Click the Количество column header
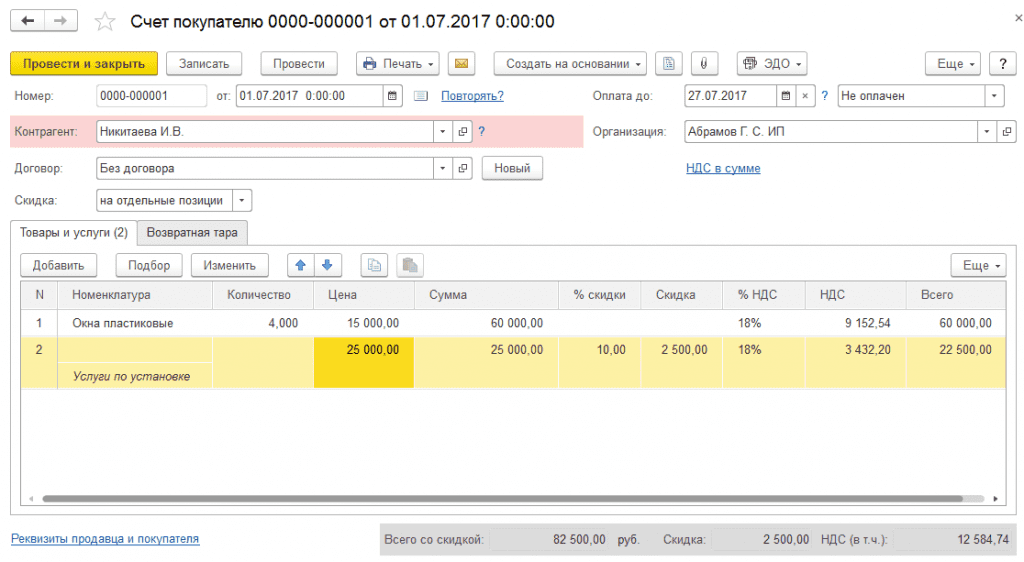1024x562 pixels. (x=263, y=295)
